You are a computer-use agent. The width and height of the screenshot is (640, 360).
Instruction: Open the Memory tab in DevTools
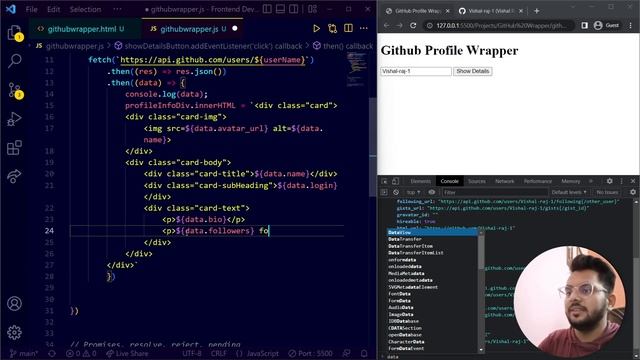[571, 181]
